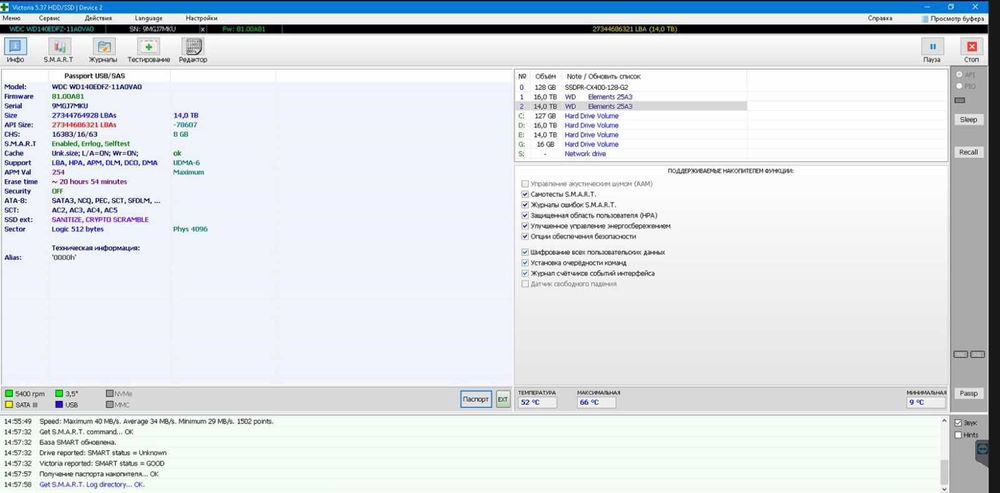The width and height of the screenshot is (1000, 493).
Task: Click the Recall button
Action: 968,152
